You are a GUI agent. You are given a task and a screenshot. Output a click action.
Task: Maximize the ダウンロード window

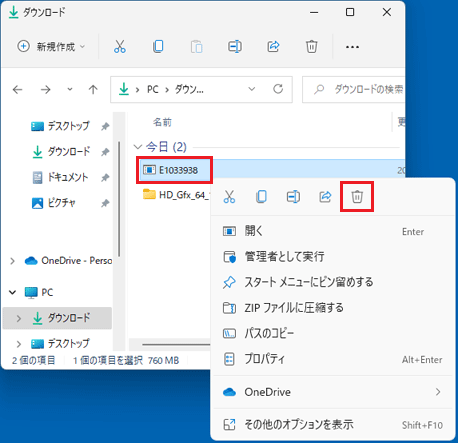(350, 12)
